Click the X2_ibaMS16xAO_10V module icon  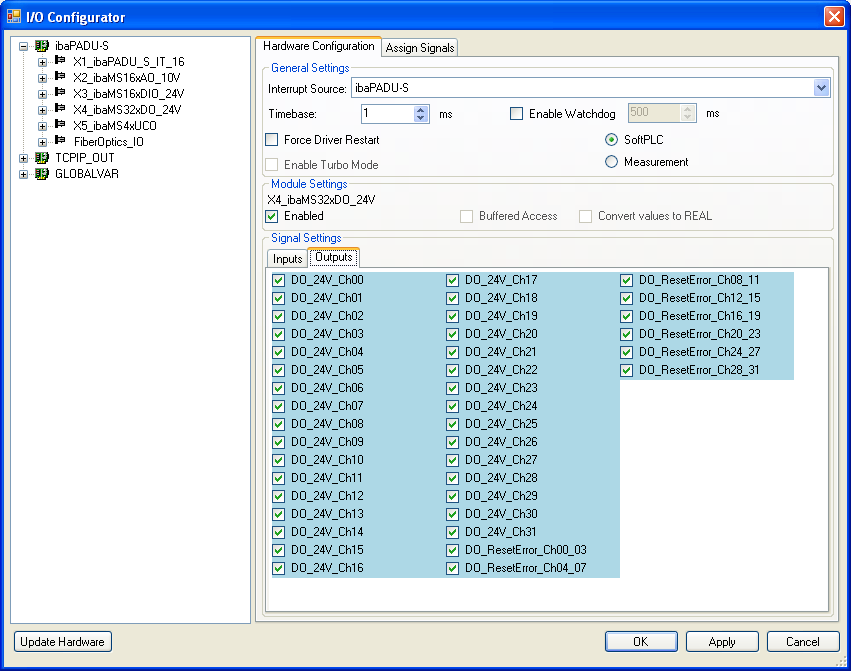[60, 77]
